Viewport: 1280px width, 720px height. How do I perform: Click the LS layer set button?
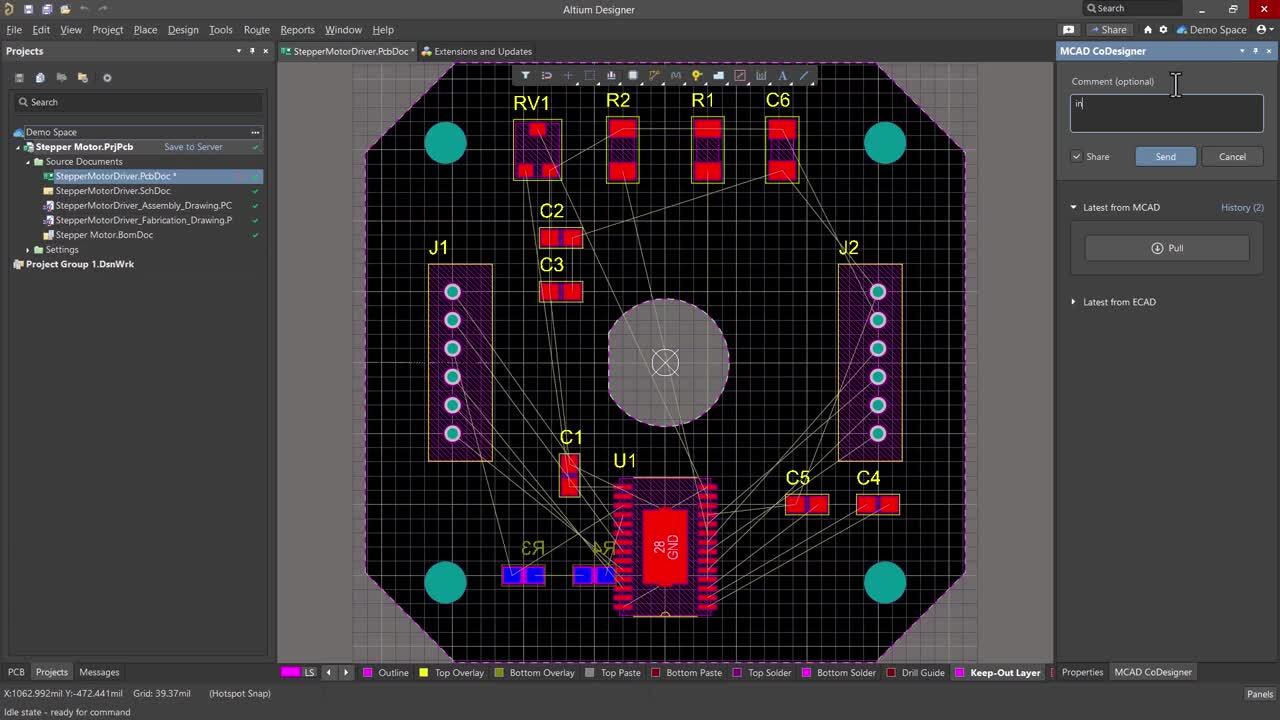pyautogui.click(x=310, y=673)
